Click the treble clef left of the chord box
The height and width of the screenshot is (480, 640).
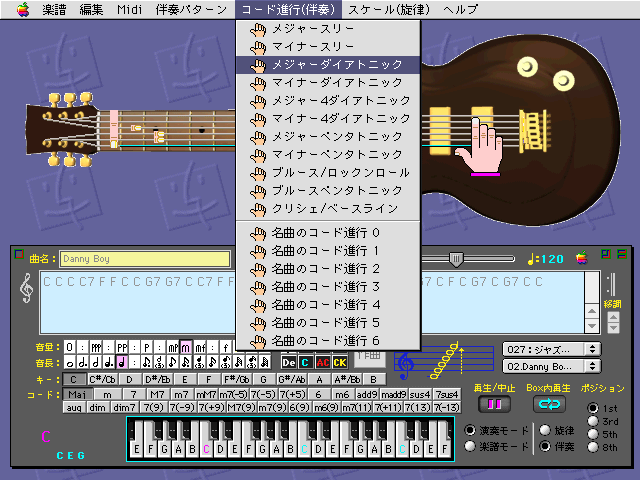click(x=27, y=288)
